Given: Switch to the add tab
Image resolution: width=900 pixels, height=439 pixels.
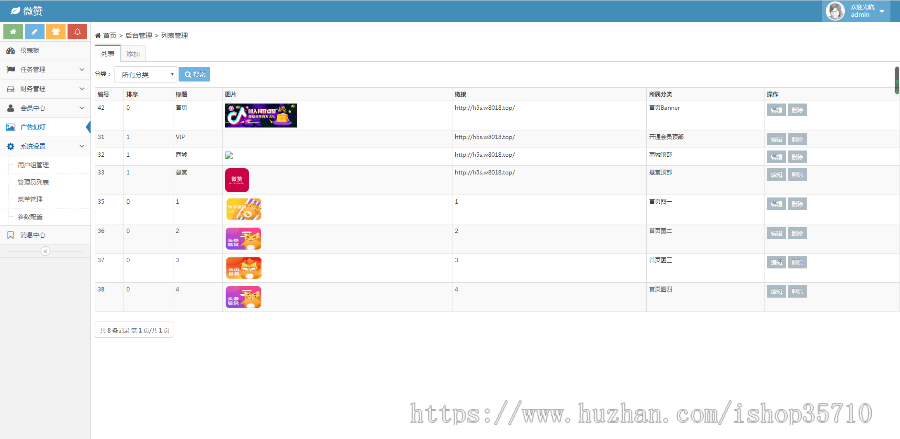Looking at the screenshot, I should point(133,54).
